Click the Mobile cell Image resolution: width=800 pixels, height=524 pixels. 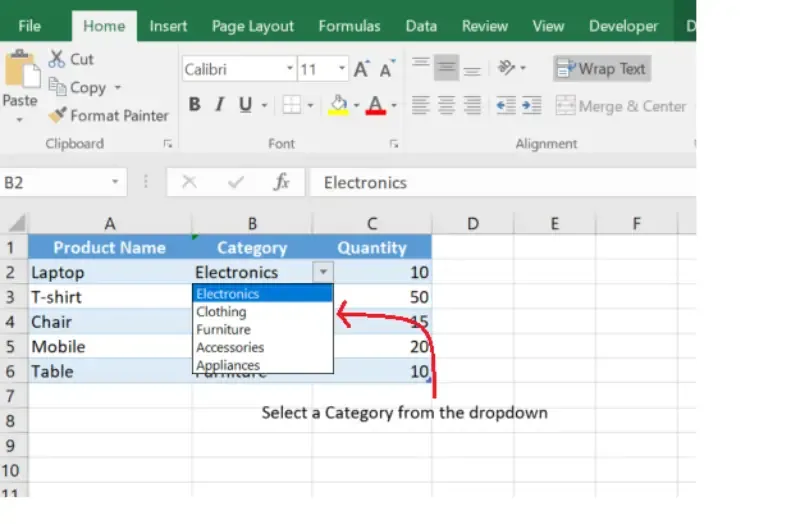click(110, 346)
